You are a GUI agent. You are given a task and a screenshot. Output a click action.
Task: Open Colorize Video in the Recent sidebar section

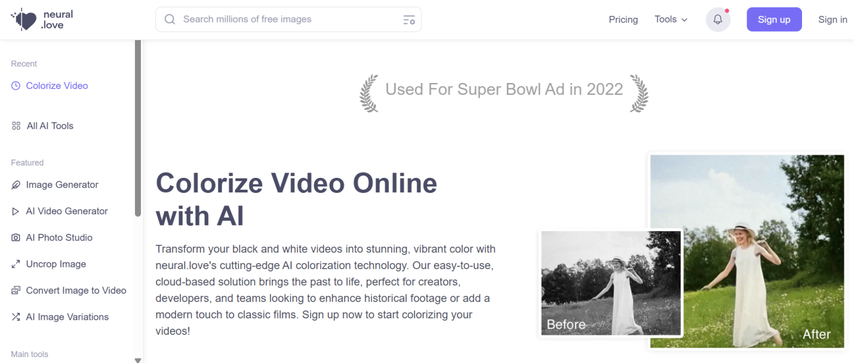57,86
